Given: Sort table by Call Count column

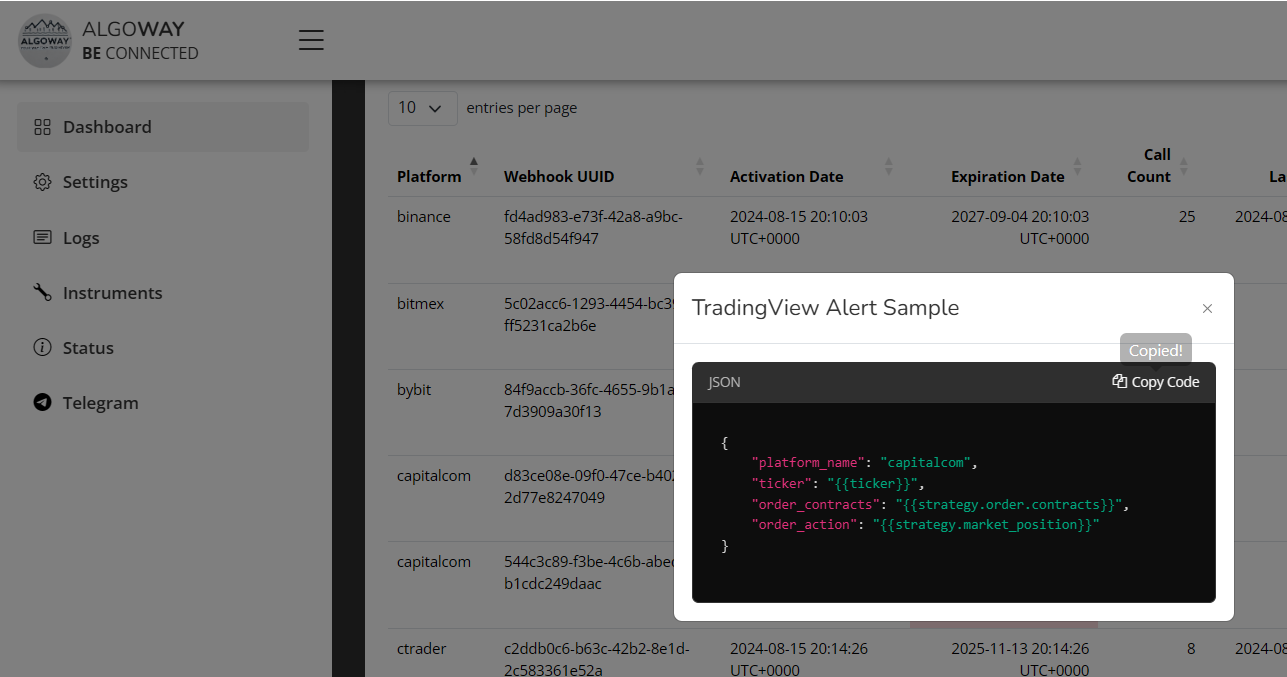Looking at the screenshot, I should point(1149,166).
